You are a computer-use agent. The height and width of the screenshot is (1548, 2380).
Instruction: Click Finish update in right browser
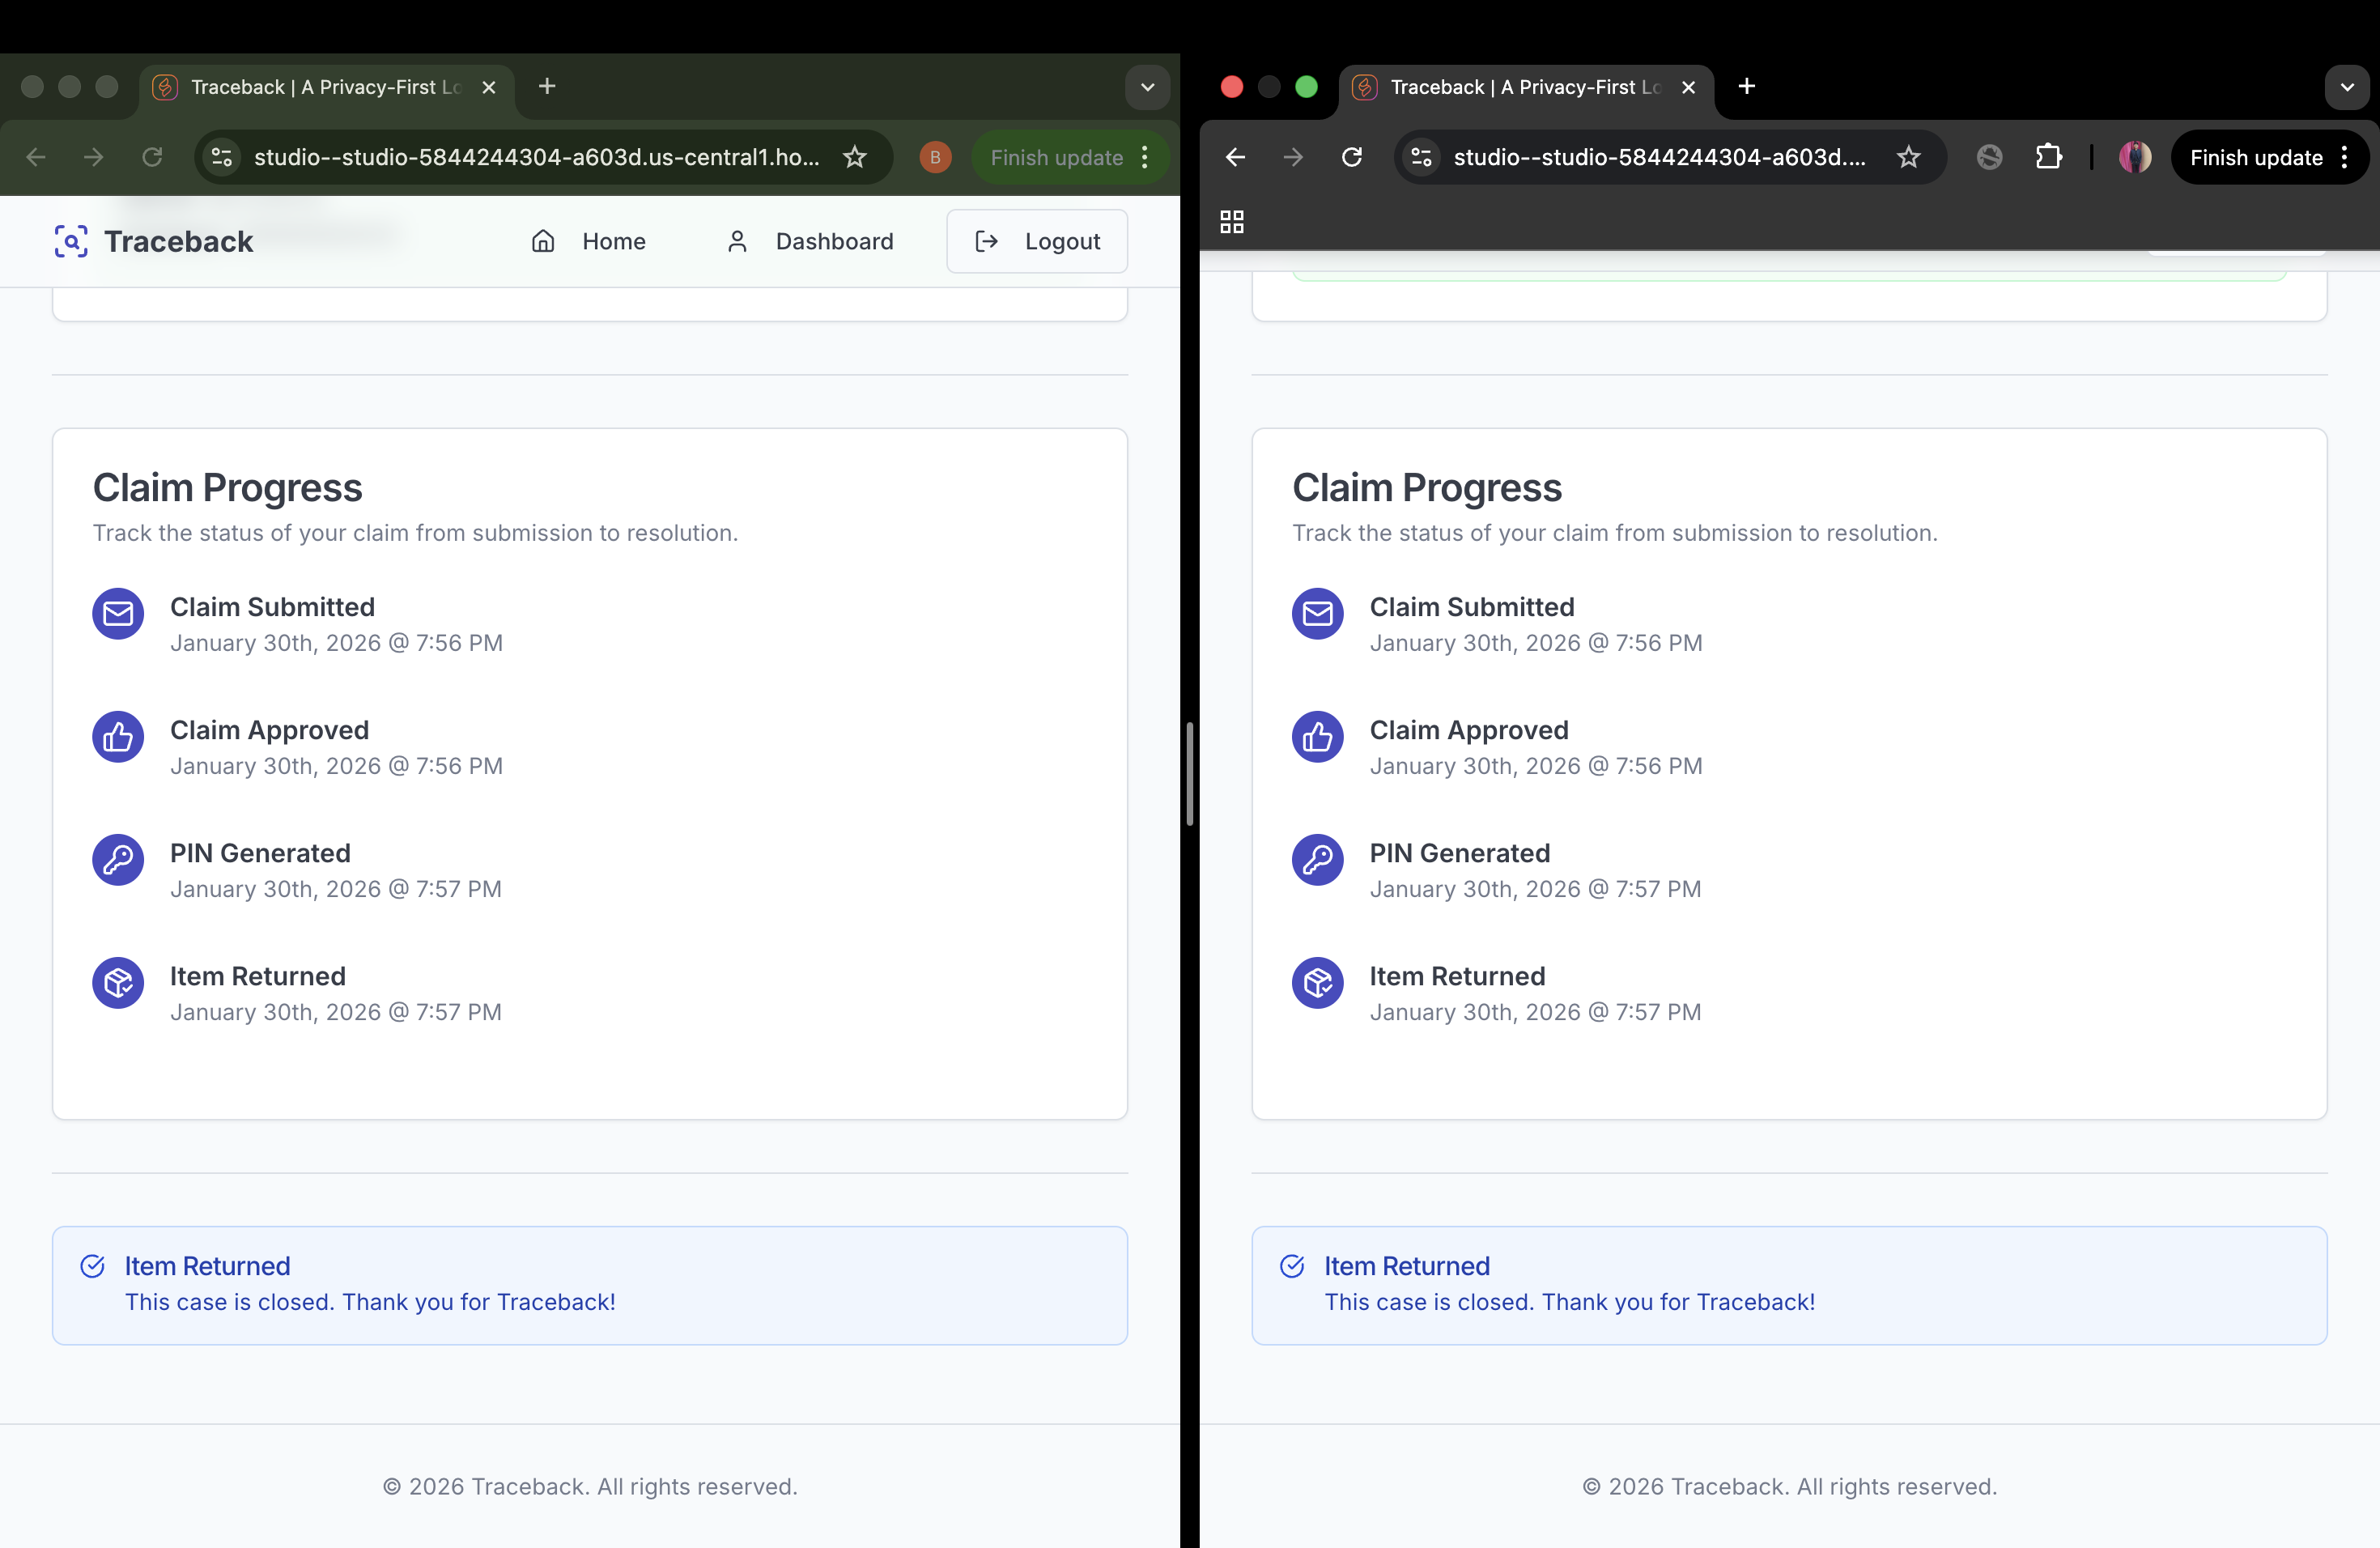pos(2255,157)
